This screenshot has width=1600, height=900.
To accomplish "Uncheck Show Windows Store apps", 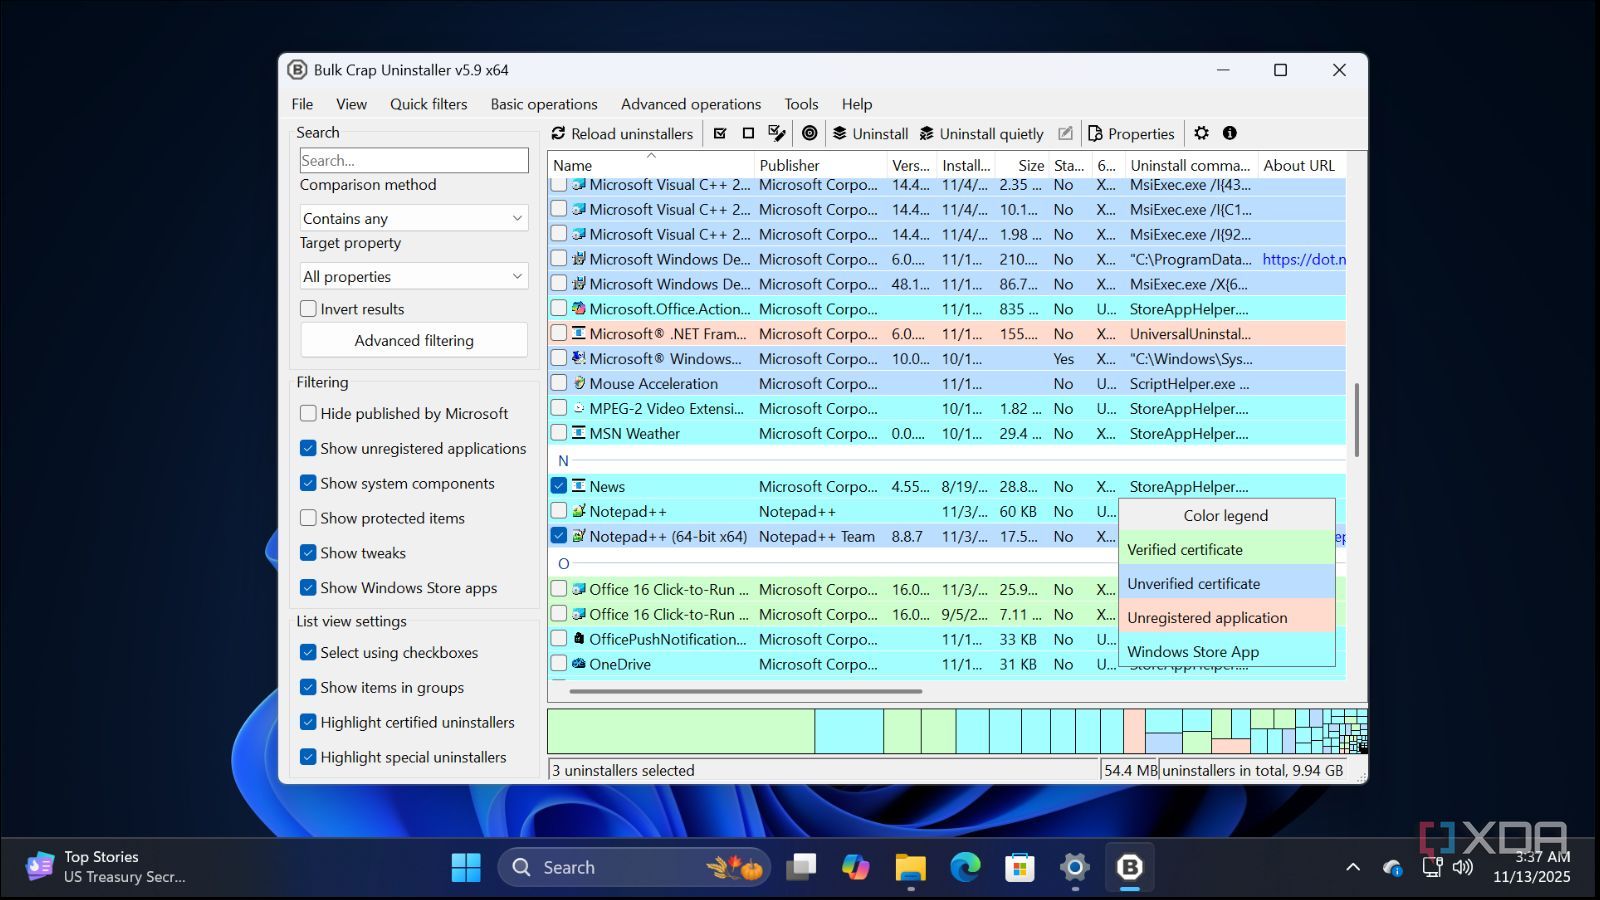I will [x=309, y=588].
